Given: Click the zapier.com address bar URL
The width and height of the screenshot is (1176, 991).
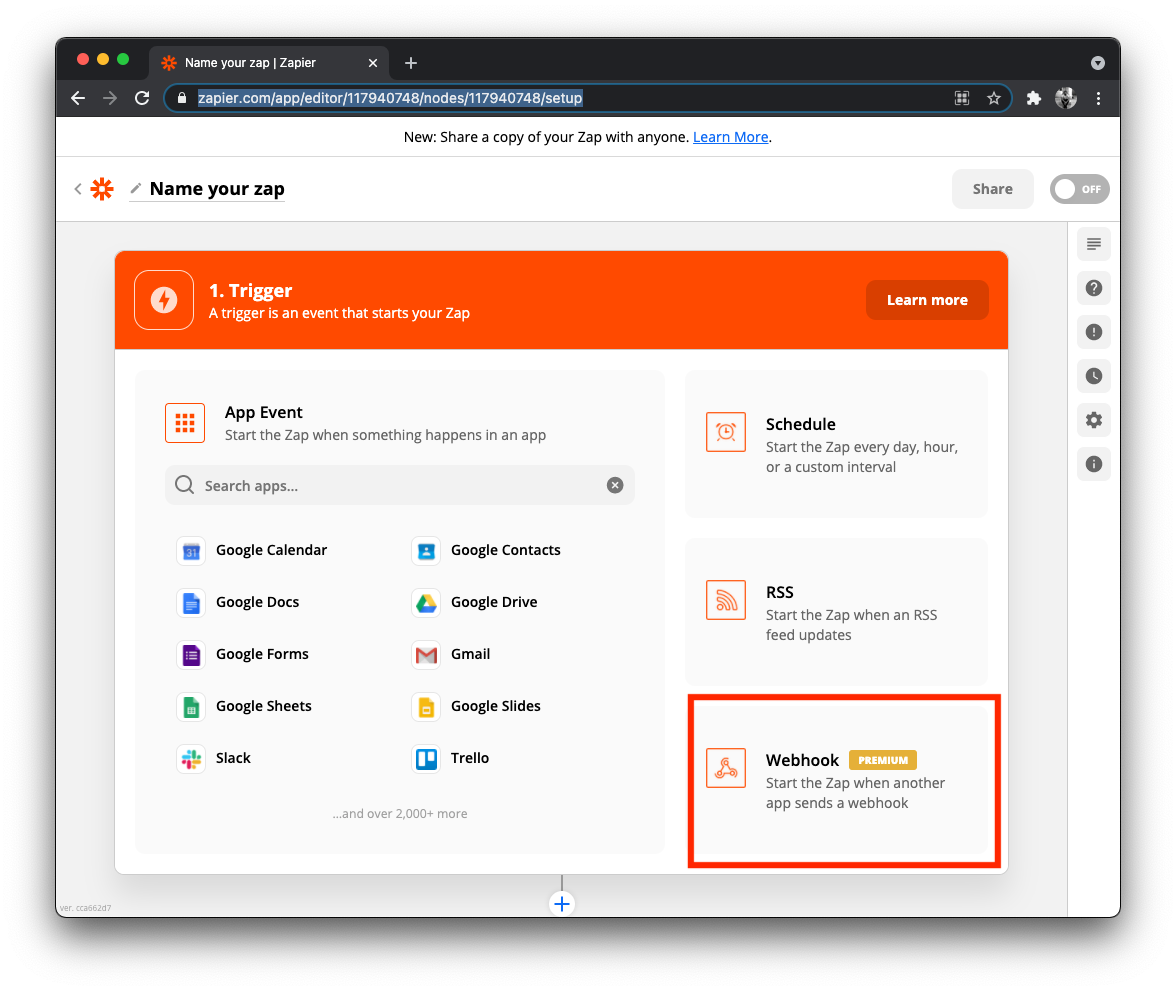Looking at the screenshot, I should coord(390,98).
